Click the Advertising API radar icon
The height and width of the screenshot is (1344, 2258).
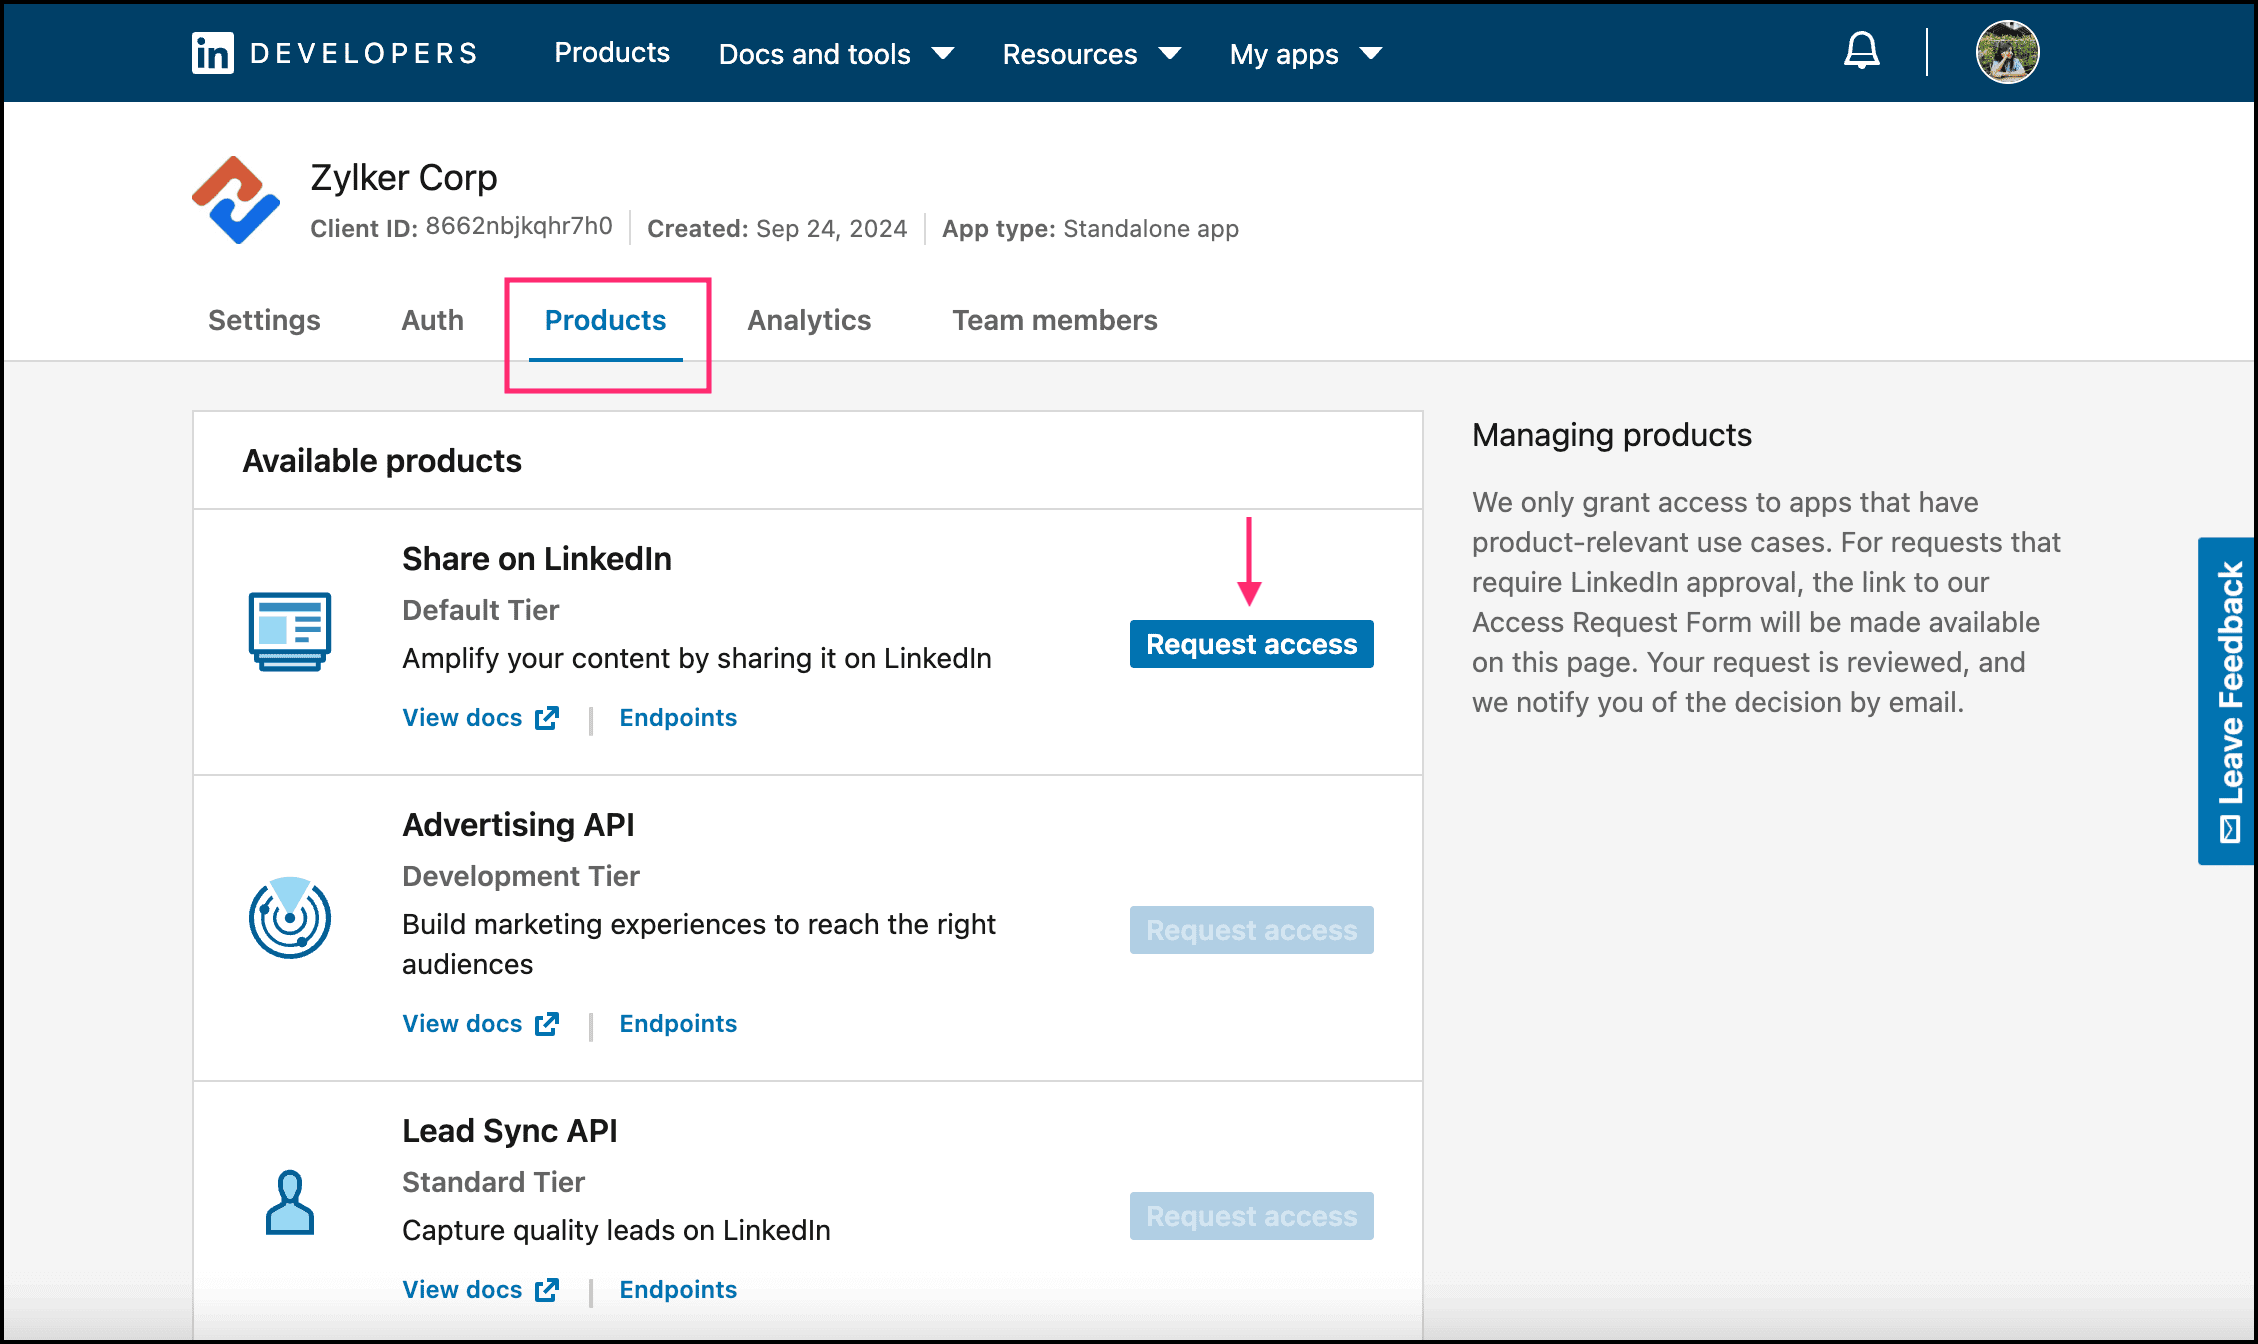(x=289, y=918)
